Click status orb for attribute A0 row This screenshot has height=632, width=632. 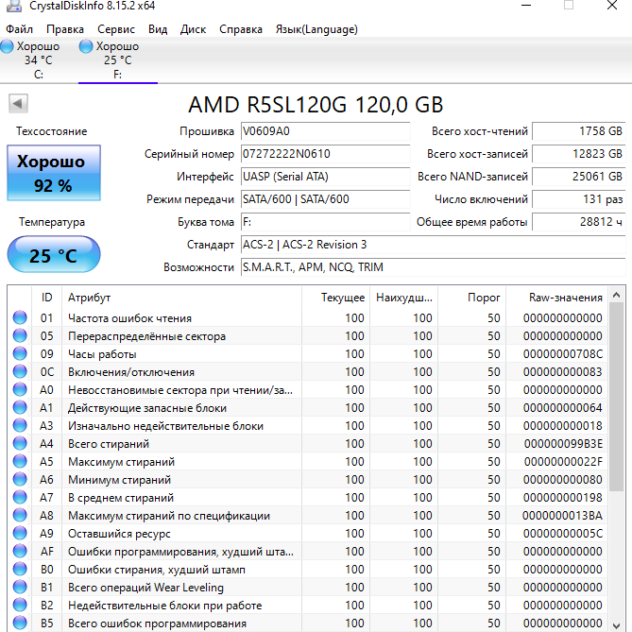[x=20, y=389]
